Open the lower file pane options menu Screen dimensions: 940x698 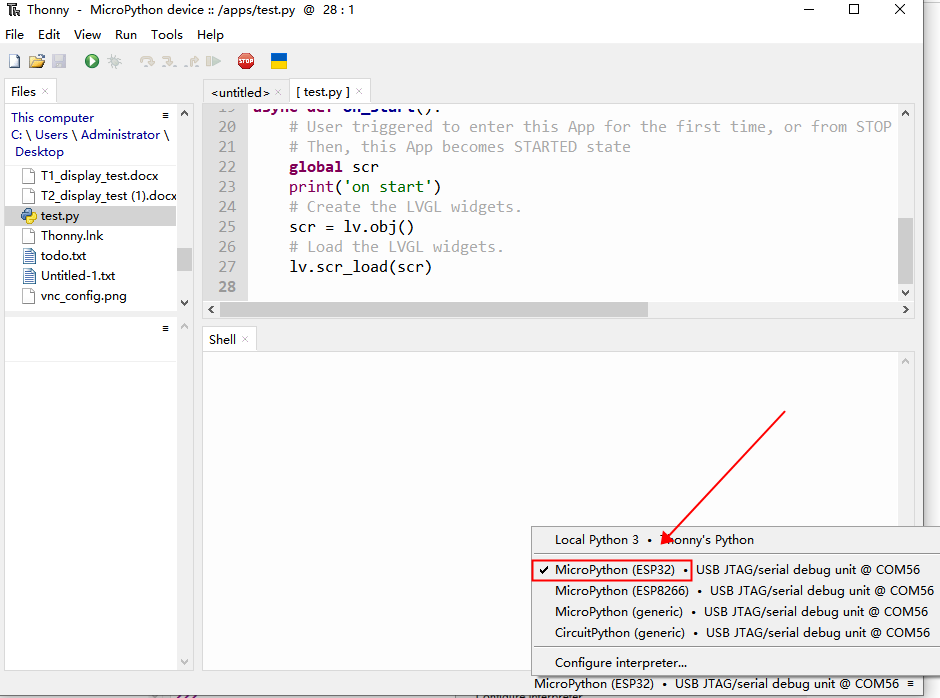click(x=166, y=328)
